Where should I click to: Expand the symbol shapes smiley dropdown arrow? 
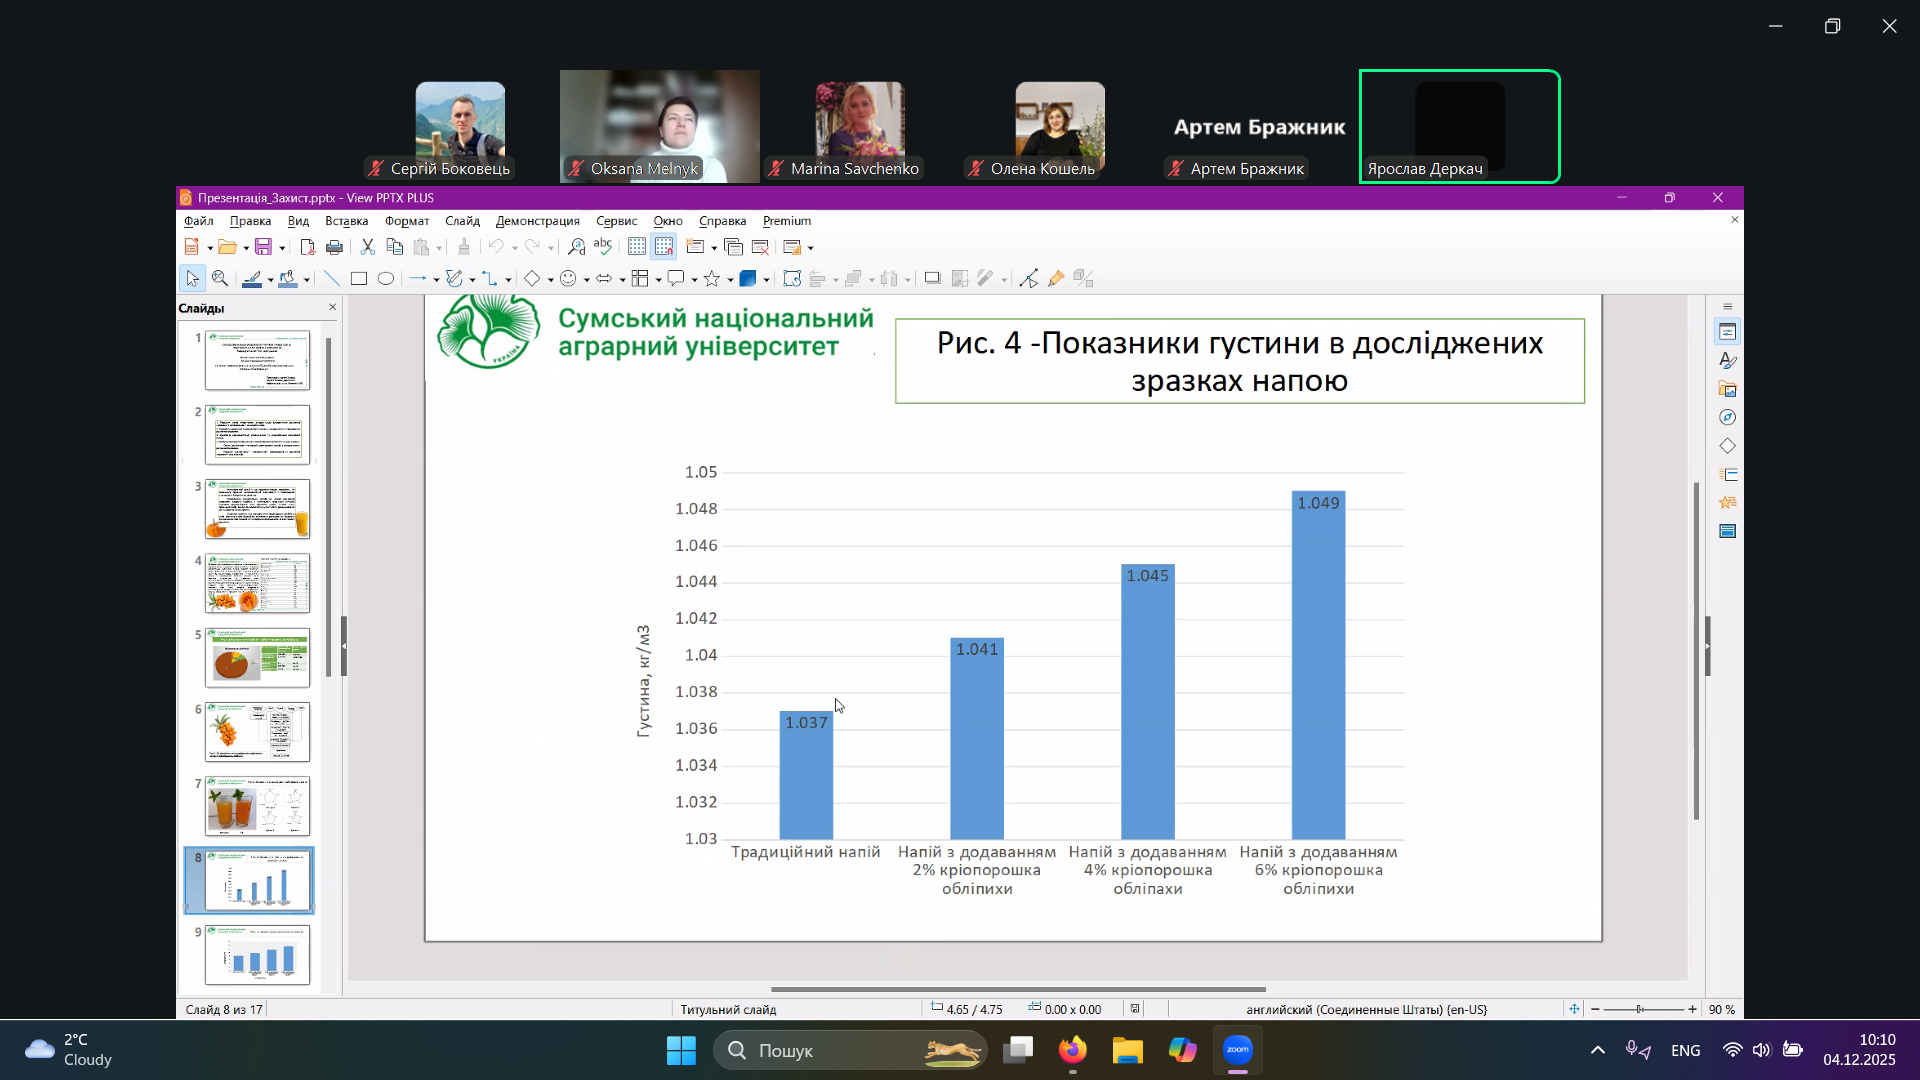tap(586, 280)
